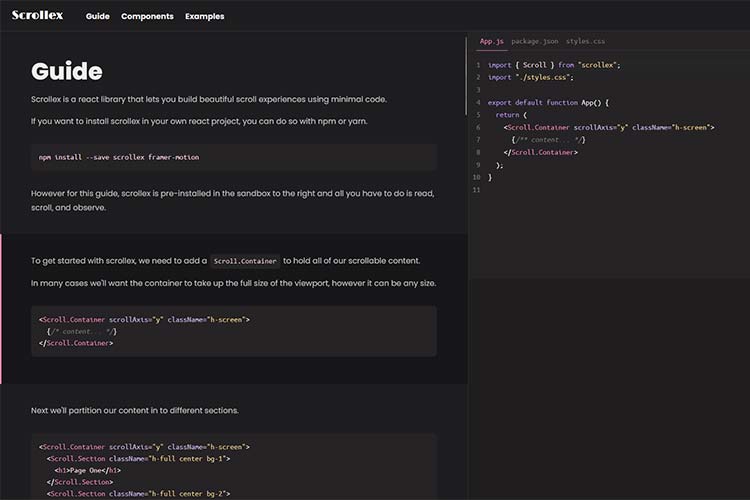The width and height of the screenshot is (750, 500).
Task: Place cursor on empty line 11 in editor
Action: tap(600, 190)
